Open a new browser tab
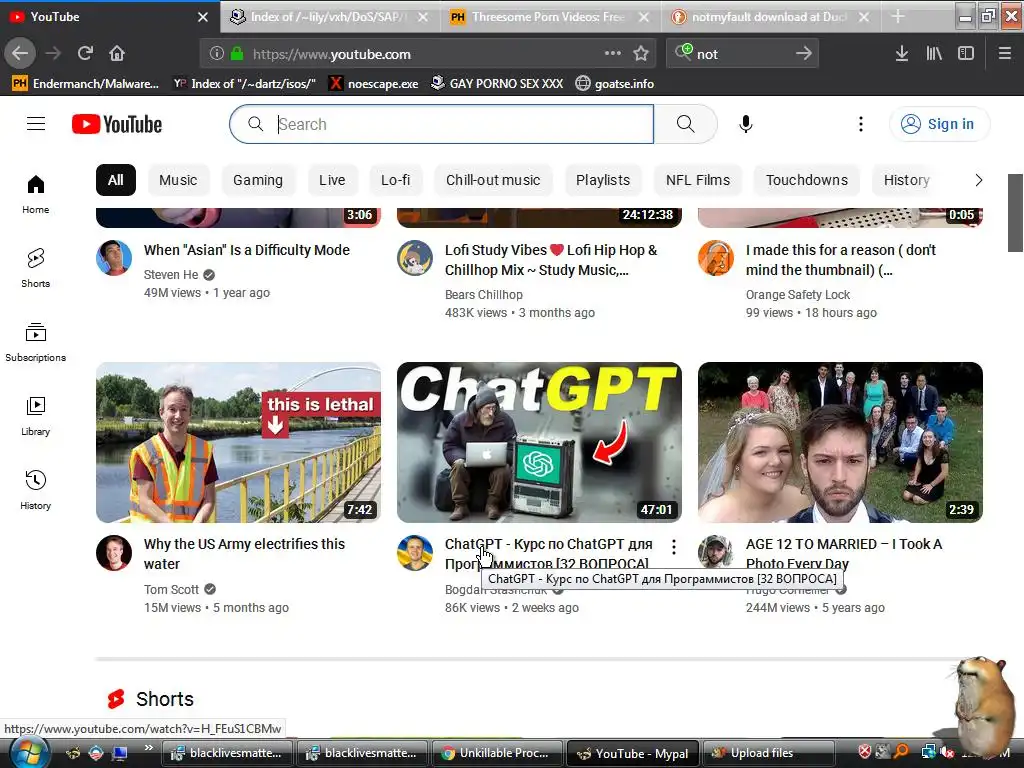This screenshot has height=768, width=1024. click(898, 17)
